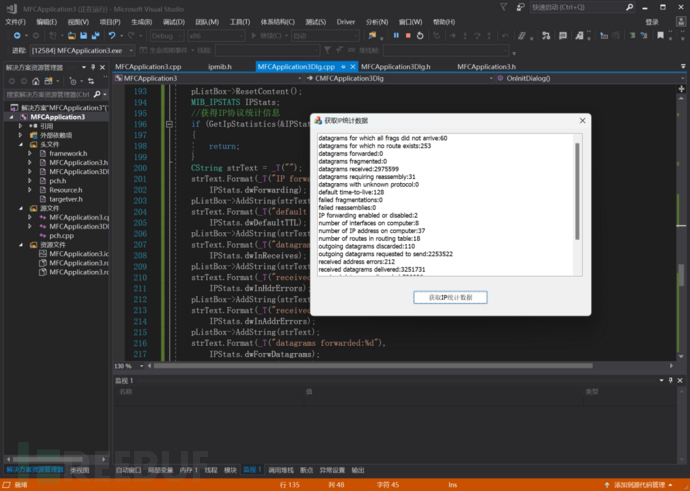The height and width of the screenshot is (491, 690).
Task: Stop debugging with the red stop icon
Action: point(408,35)
